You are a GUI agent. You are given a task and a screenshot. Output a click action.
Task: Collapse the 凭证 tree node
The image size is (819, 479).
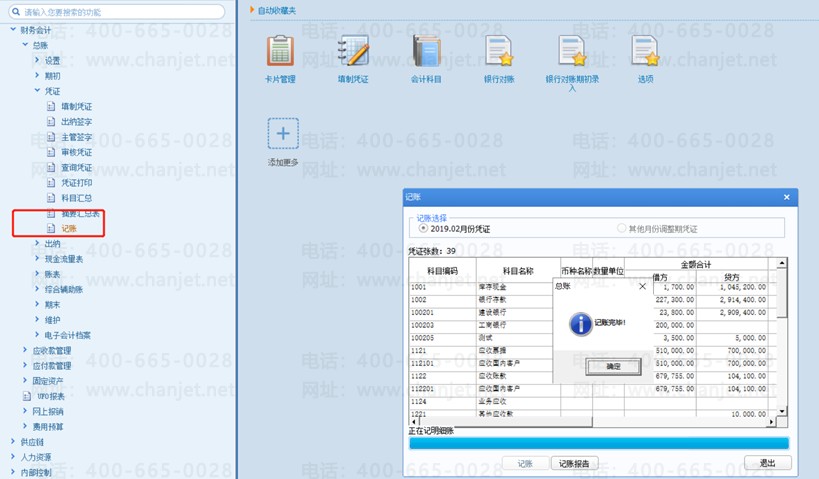pos(37,90)
